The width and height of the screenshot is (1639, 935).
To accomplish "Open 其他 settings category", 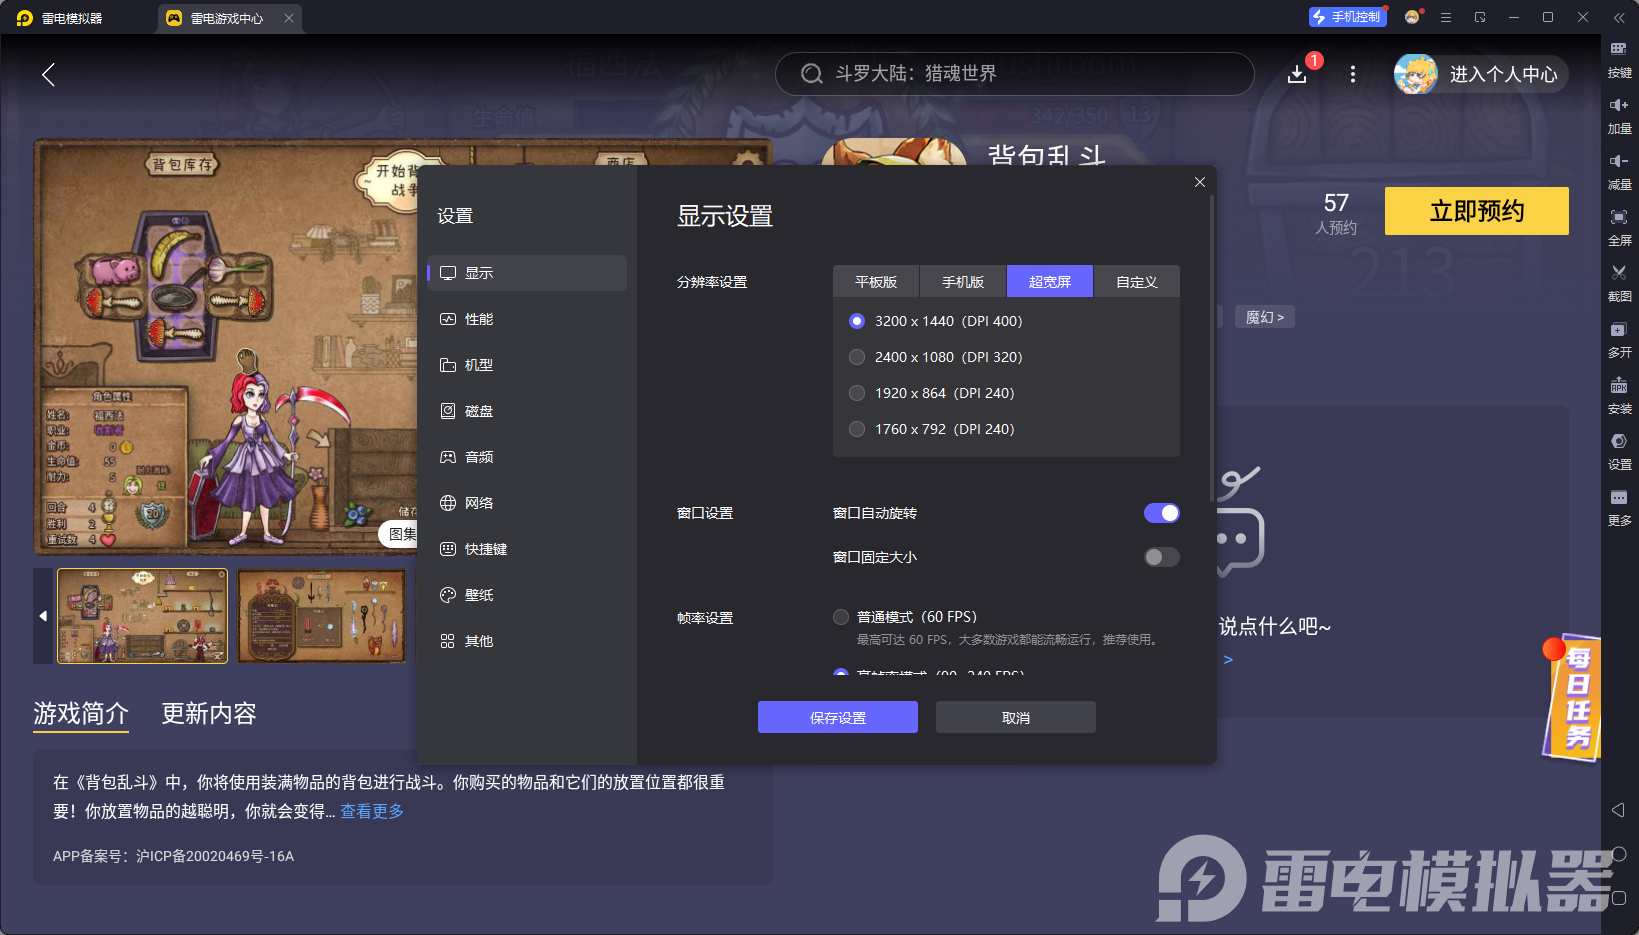I will pyautogui.click(x=527, y=641).
